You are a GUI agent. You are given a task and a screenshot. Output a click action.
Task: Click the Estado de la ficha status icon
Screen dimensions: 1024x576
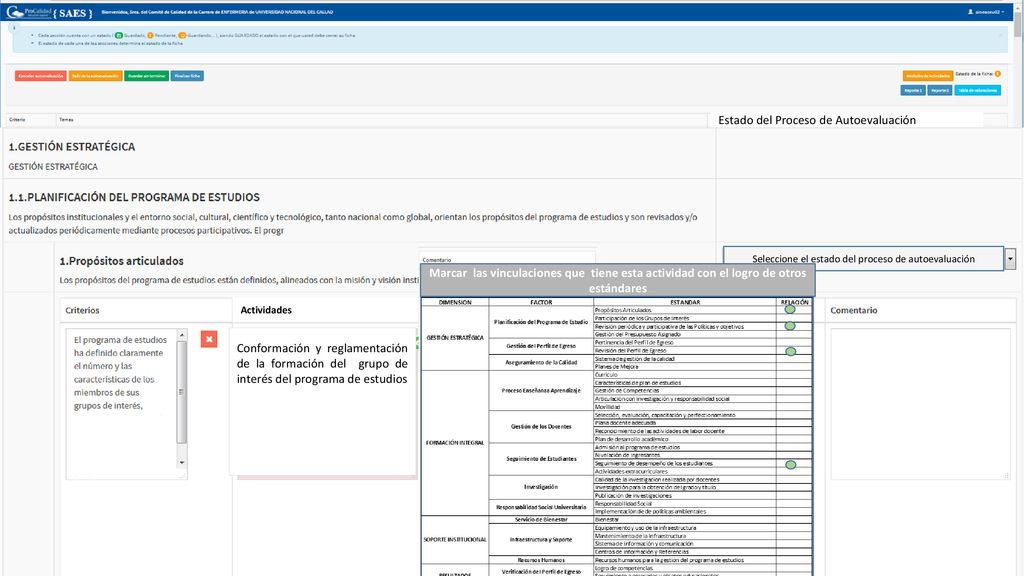pos(997,74)
